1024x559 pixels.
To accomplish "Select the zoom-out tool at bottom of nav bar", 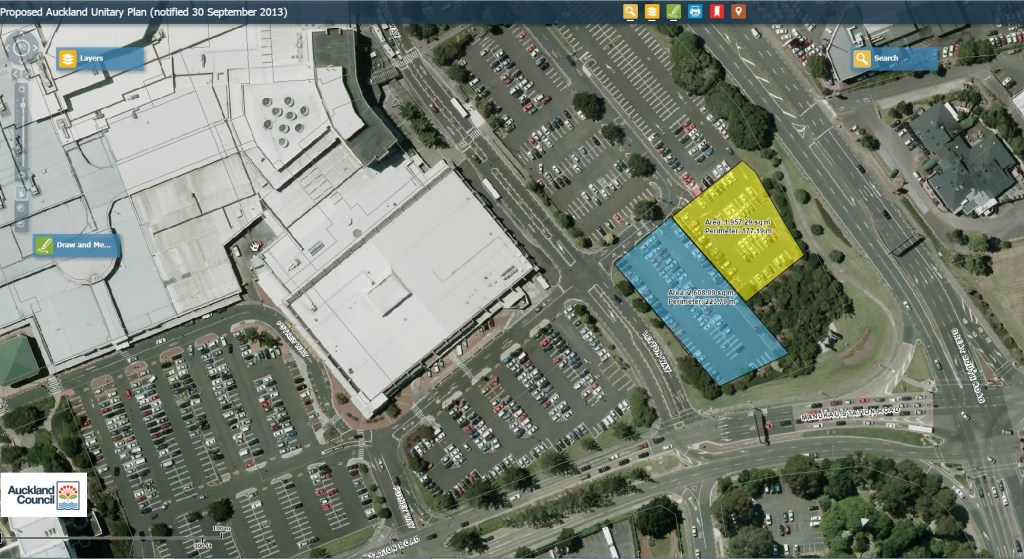I will coord(21,223).
